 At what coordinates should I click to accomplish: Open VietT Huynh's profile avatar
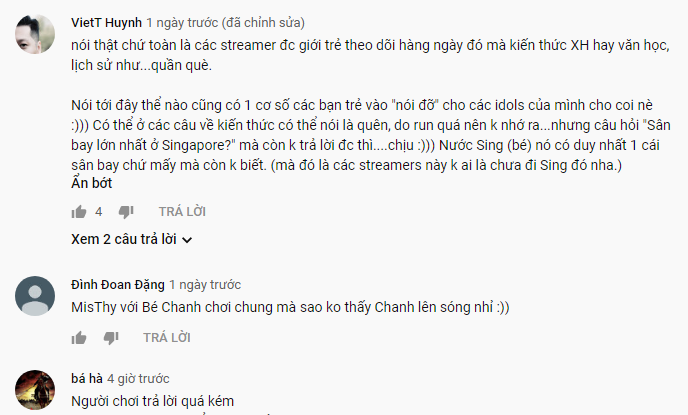[35, 34]
